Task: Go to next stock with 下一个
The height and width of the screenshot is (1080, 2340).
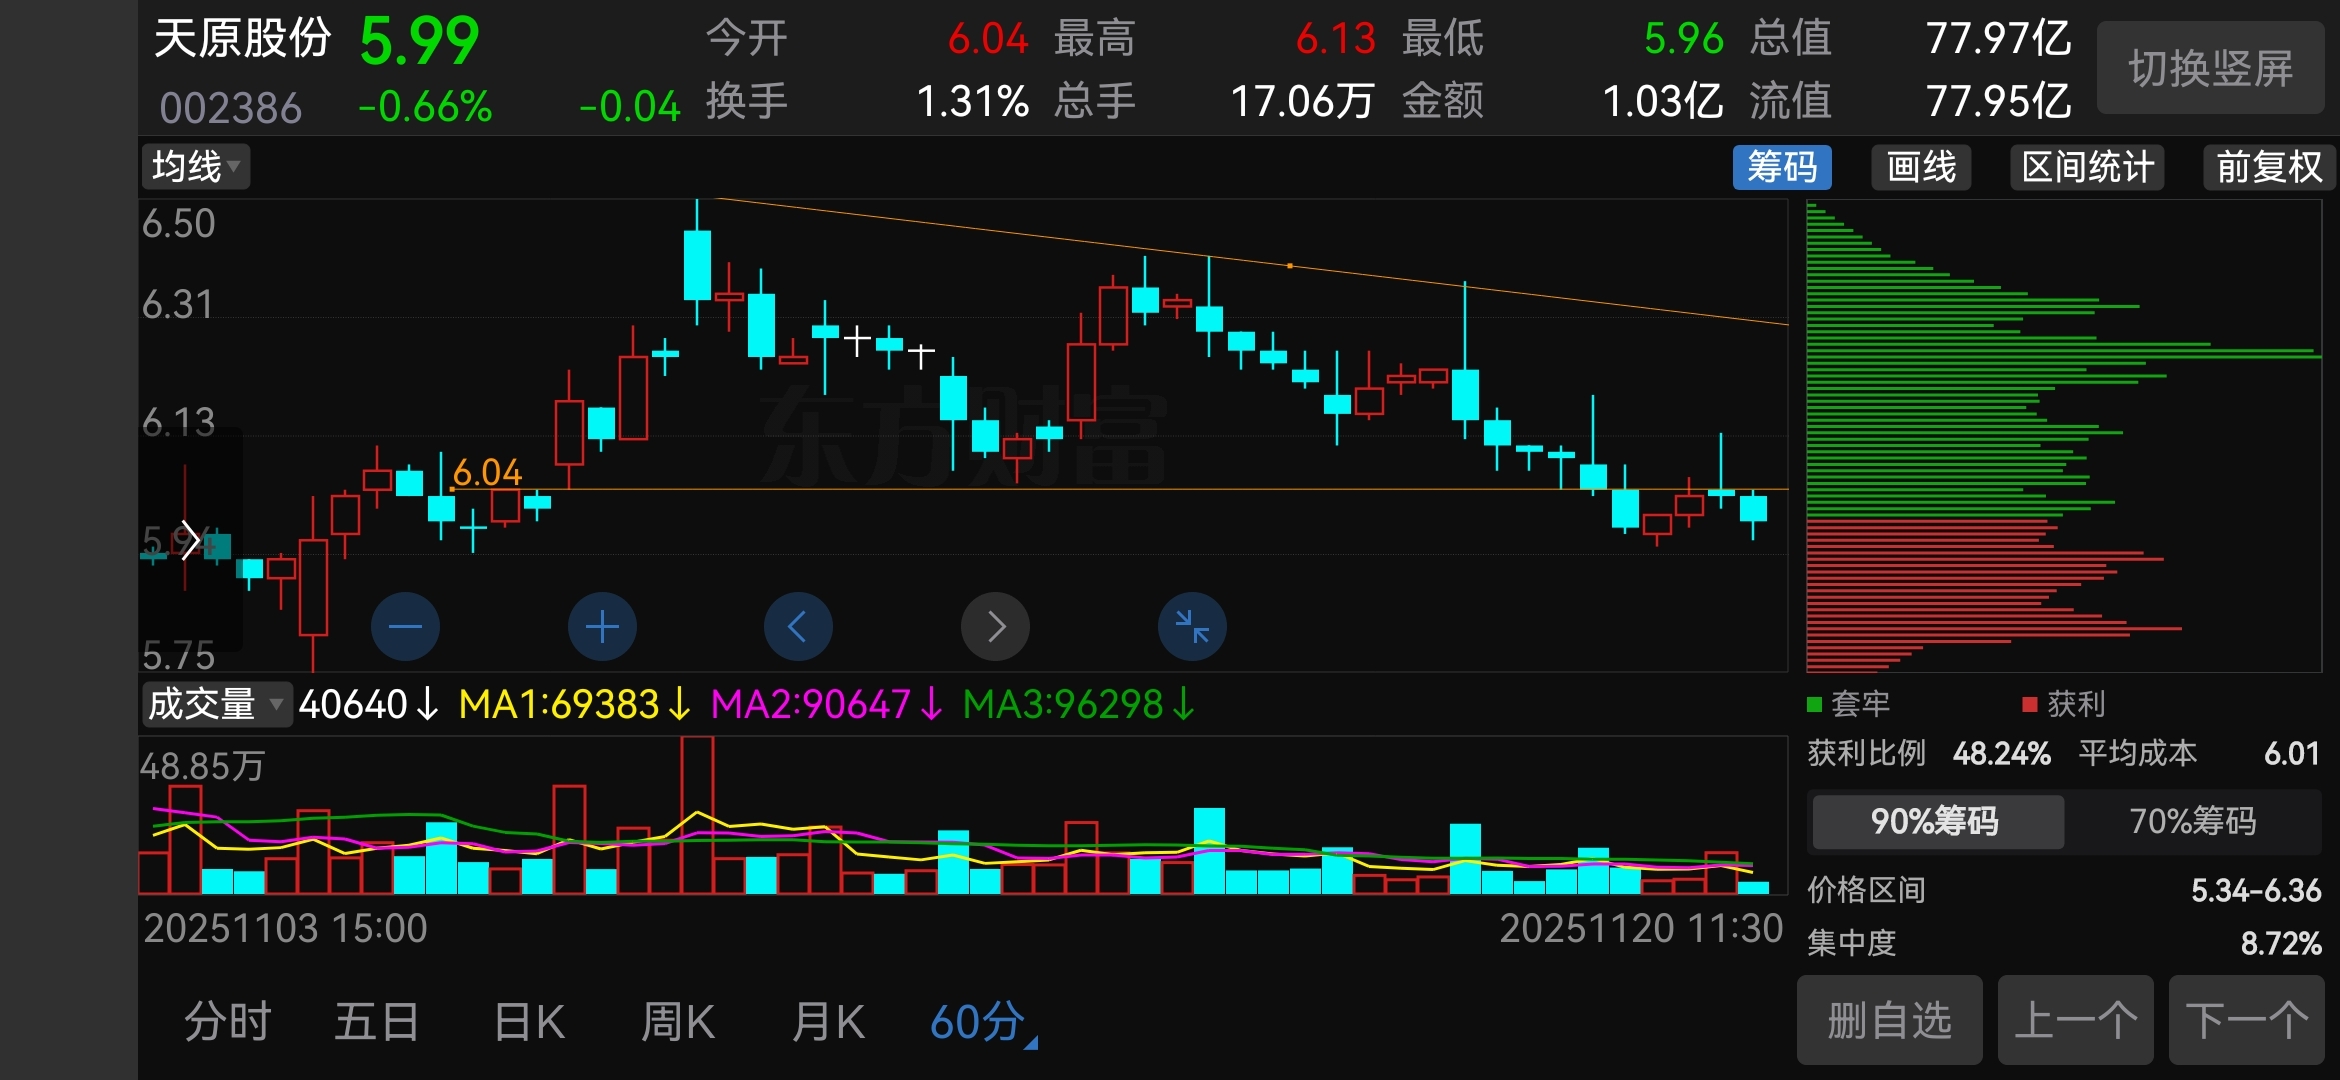Action: (x=2246, y=1021)
